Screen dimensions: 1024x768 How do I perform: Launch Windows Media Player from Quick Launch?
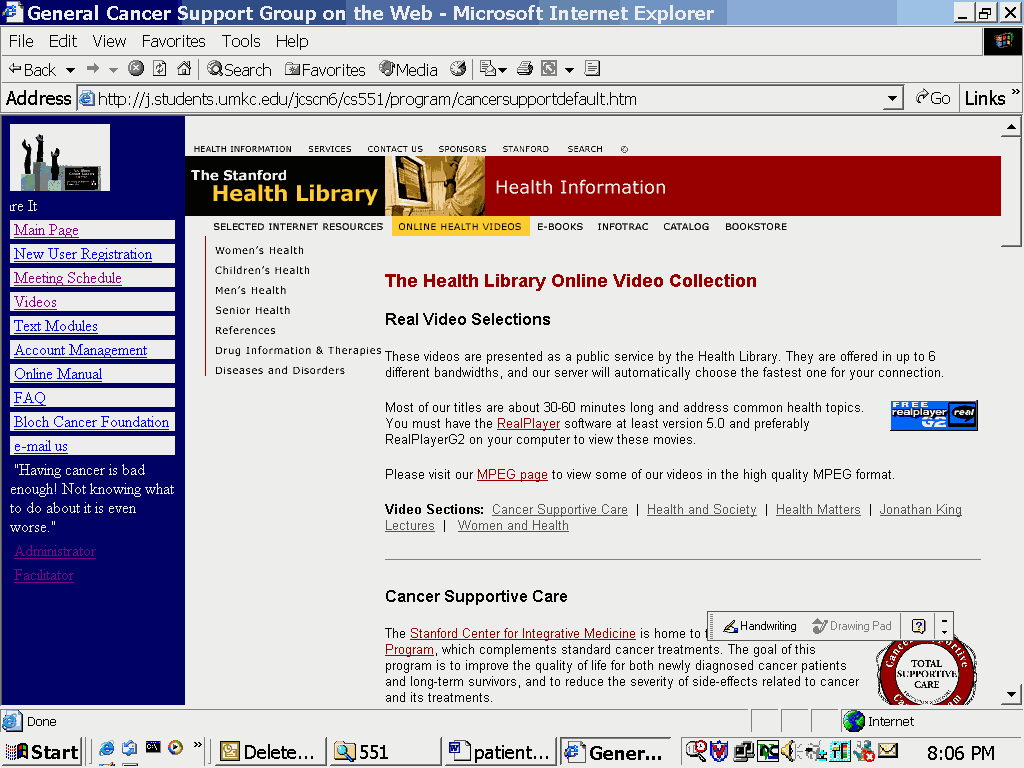(x=175, y=748)
